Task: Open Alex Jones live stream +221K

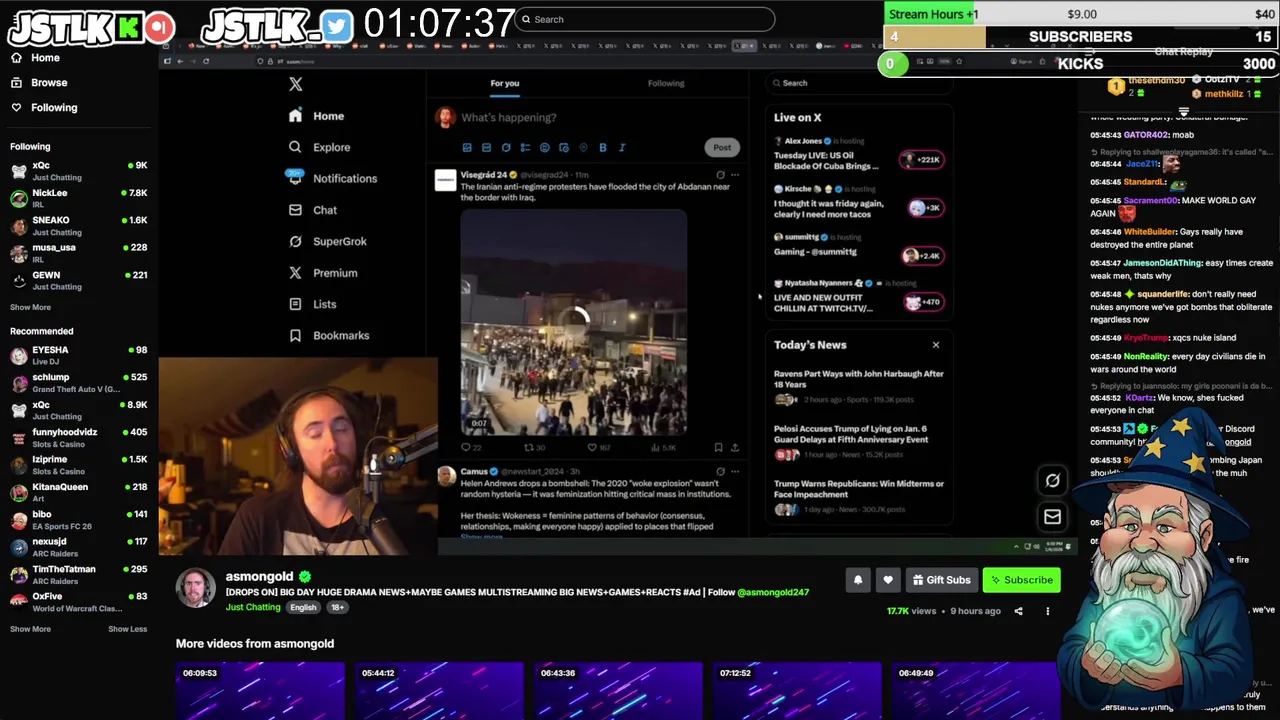Action: coord(857,154)
